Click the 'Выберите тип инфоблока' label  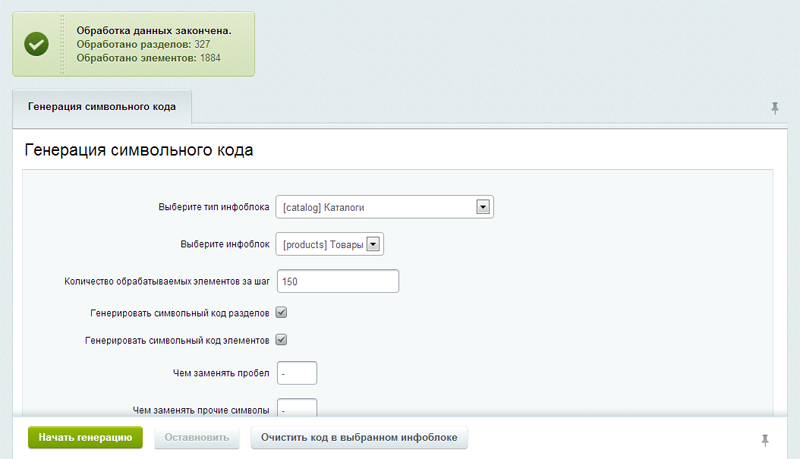(x=214, y=208)
